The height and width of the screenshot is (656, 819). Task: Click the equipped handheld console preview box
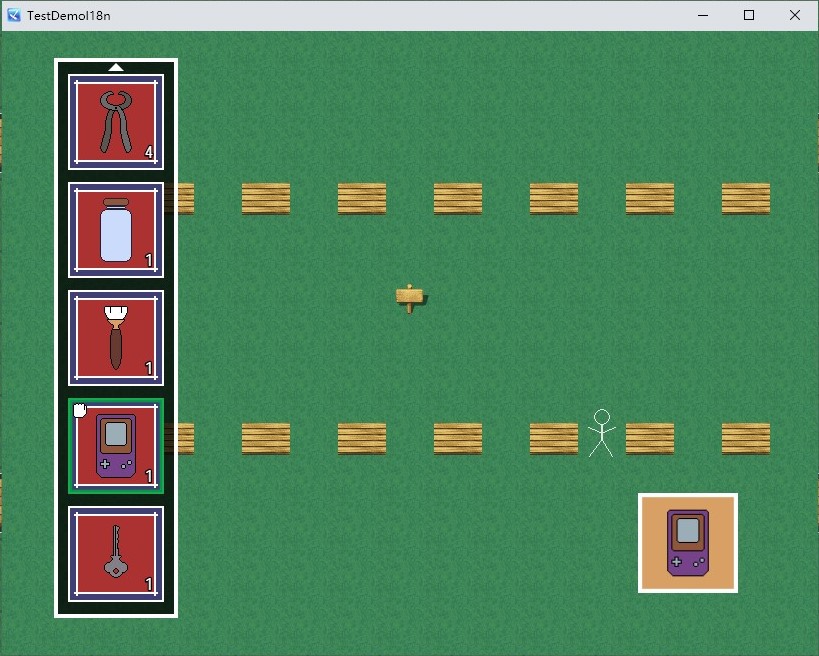click(688, 543)
